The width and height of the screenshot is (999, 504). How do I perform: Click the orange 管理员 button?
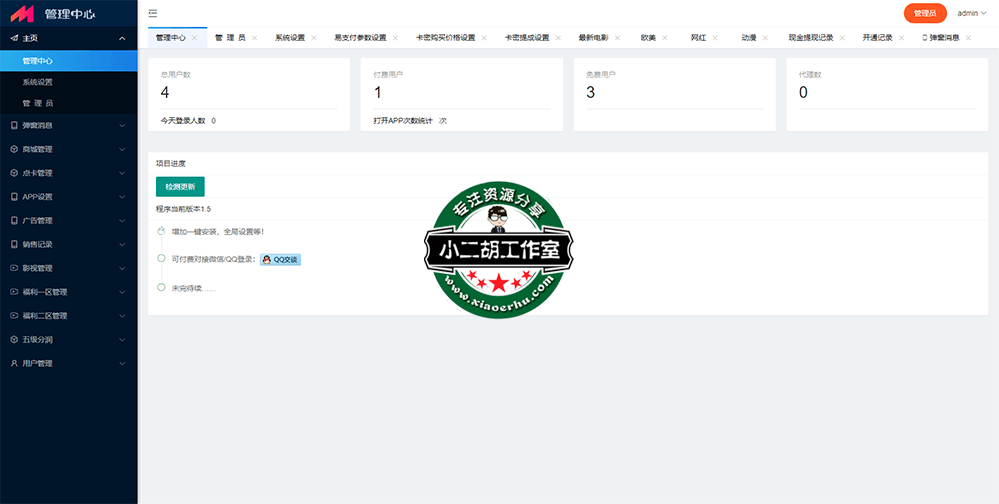click(x=925, y=13)
